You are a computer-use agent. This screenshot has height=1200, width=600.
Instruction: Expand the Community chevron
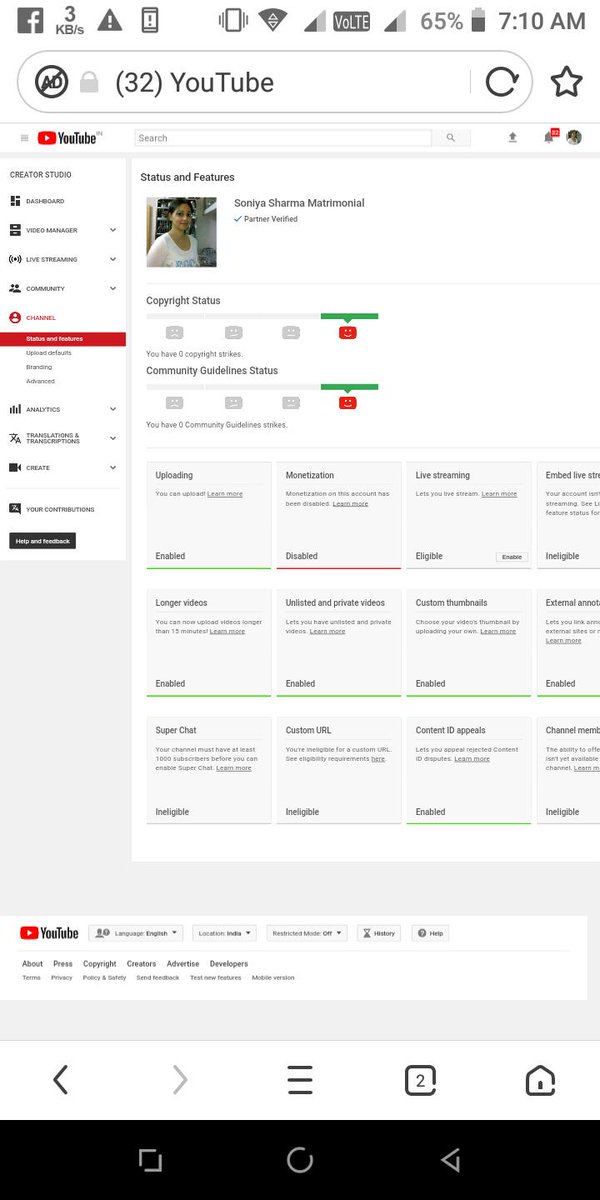(113, 288)
